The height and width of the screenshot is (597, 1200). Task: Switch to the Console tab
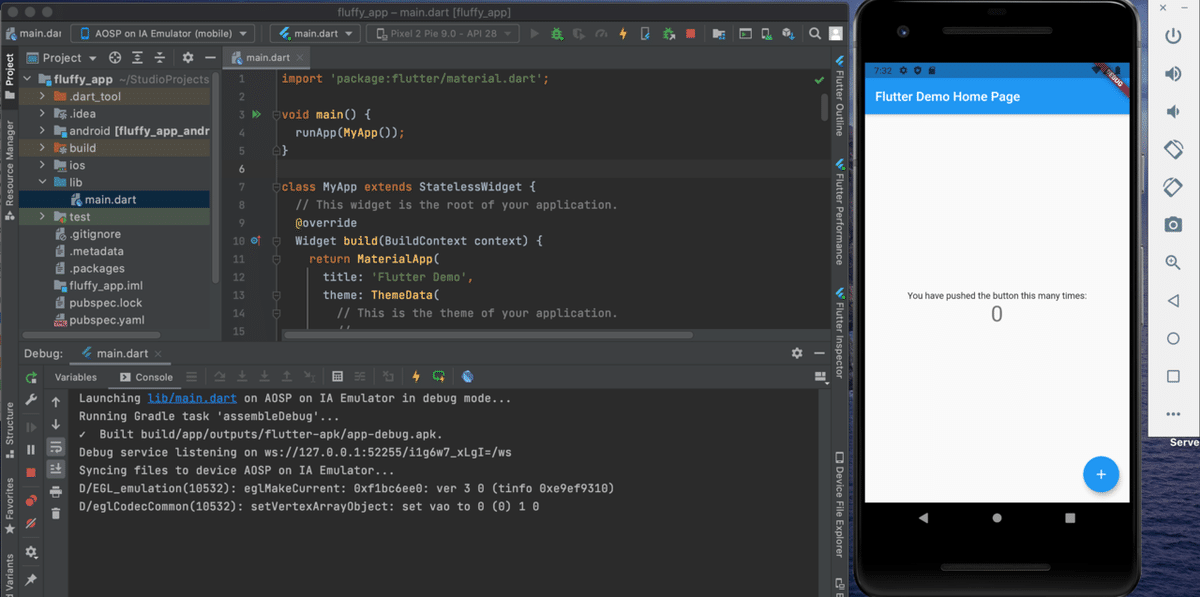click(x=145, y=377)
